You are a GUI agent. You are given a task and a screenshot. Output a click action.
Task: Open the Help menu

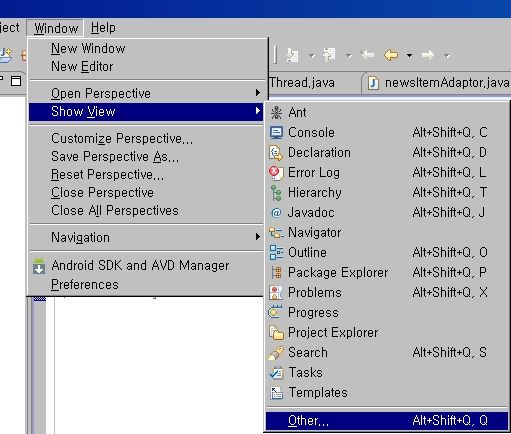103,28
